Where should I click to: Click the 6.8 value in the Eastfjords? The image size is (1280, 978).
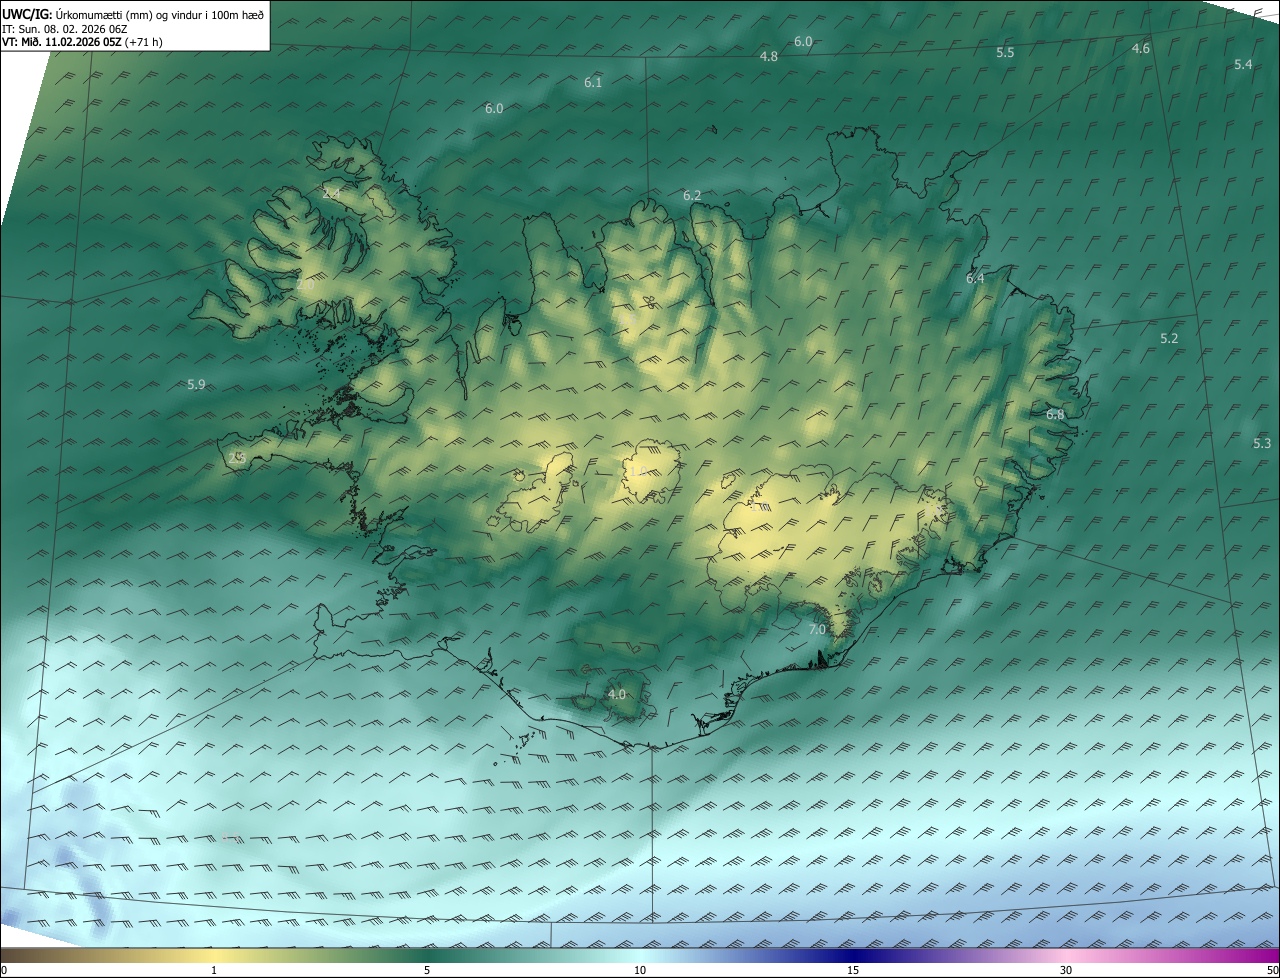[1055, 415]
